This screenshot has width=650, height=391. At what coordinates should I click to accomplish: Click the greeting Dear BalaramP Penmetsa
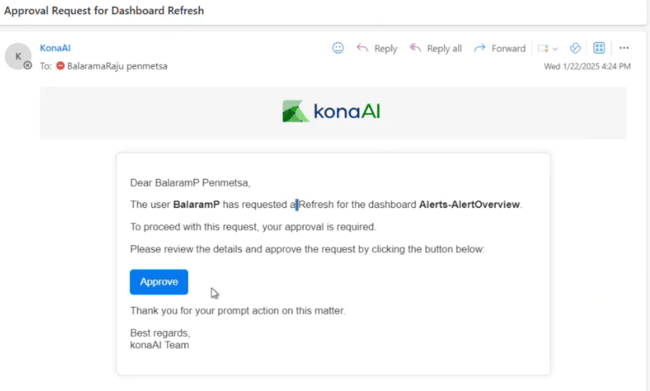pyautogui.click(x=190, y=183)
